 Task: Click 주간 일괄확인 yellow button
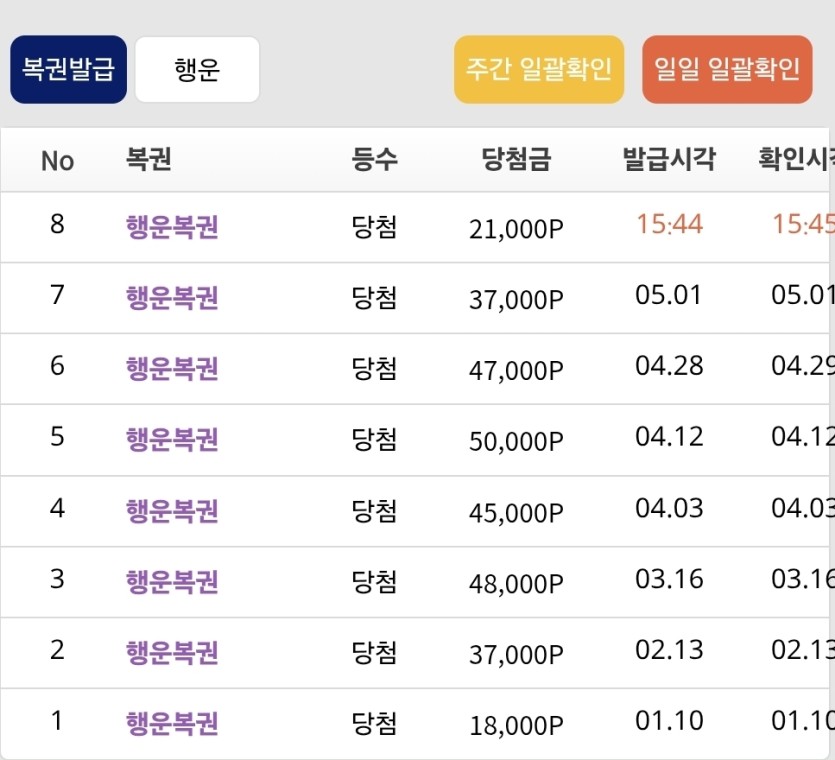539,69
